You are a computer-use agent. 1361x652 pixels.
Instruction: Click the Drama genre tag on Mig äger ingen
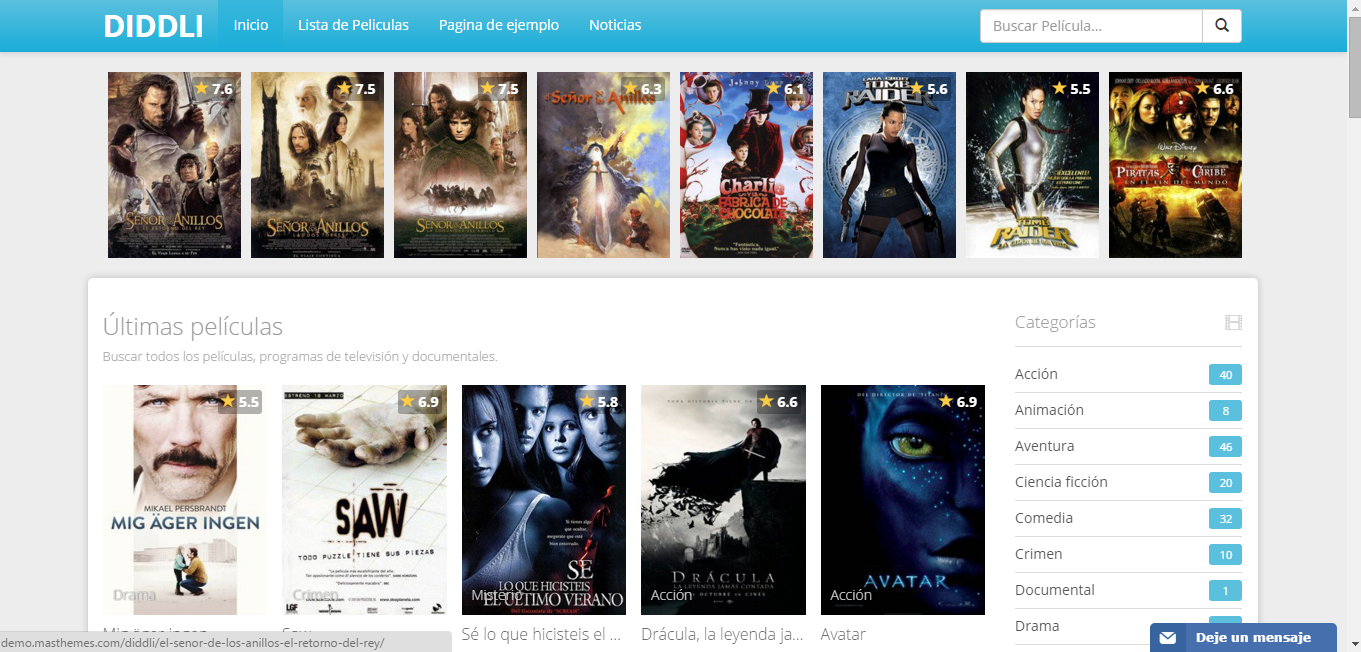click(x=134, y=595)
